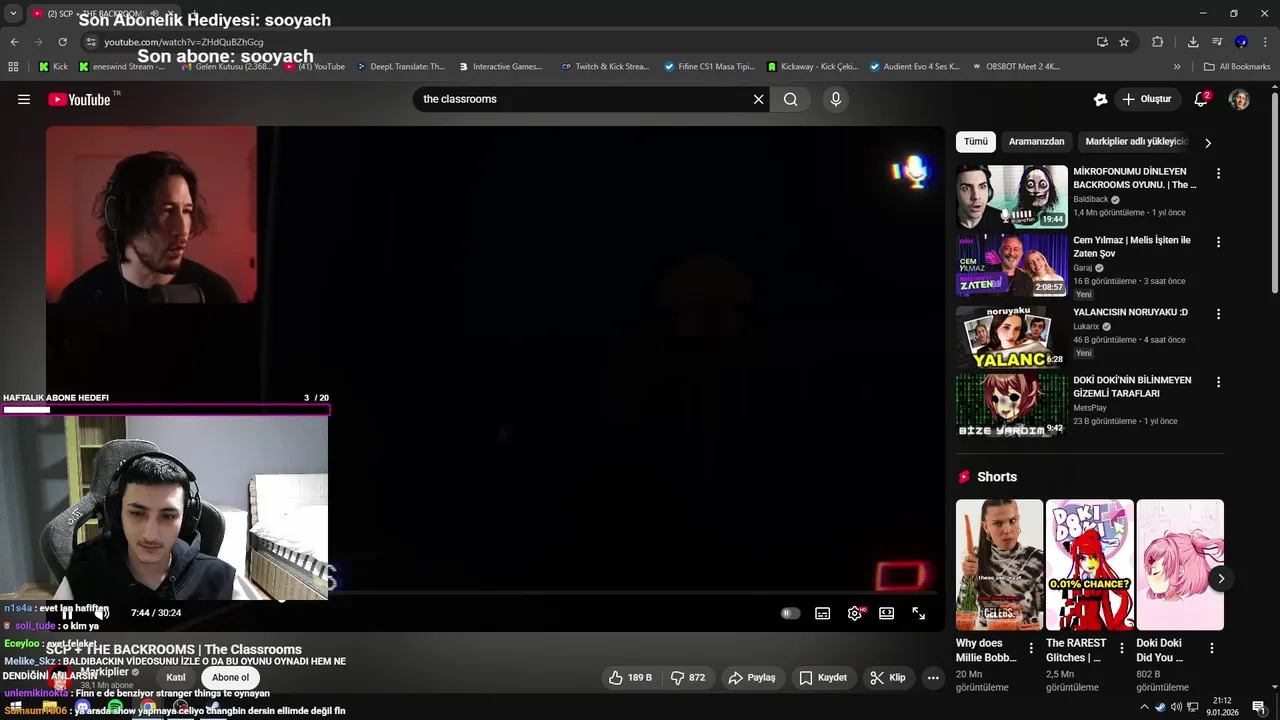
Task: Select the Markiplier adlı yükleyici chip
Action: click(x=1136, y=142)
